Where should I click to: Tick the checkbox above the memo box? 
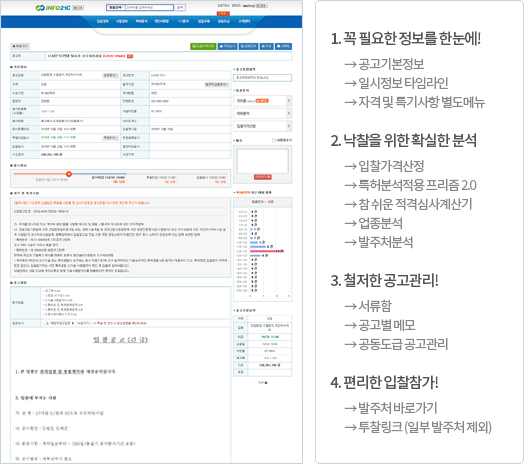click(274, 140)
